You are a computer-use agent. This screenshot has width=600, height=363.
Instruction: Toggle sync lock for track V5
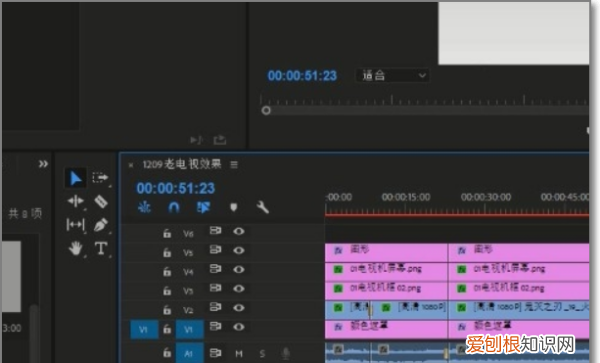(215, 250)
